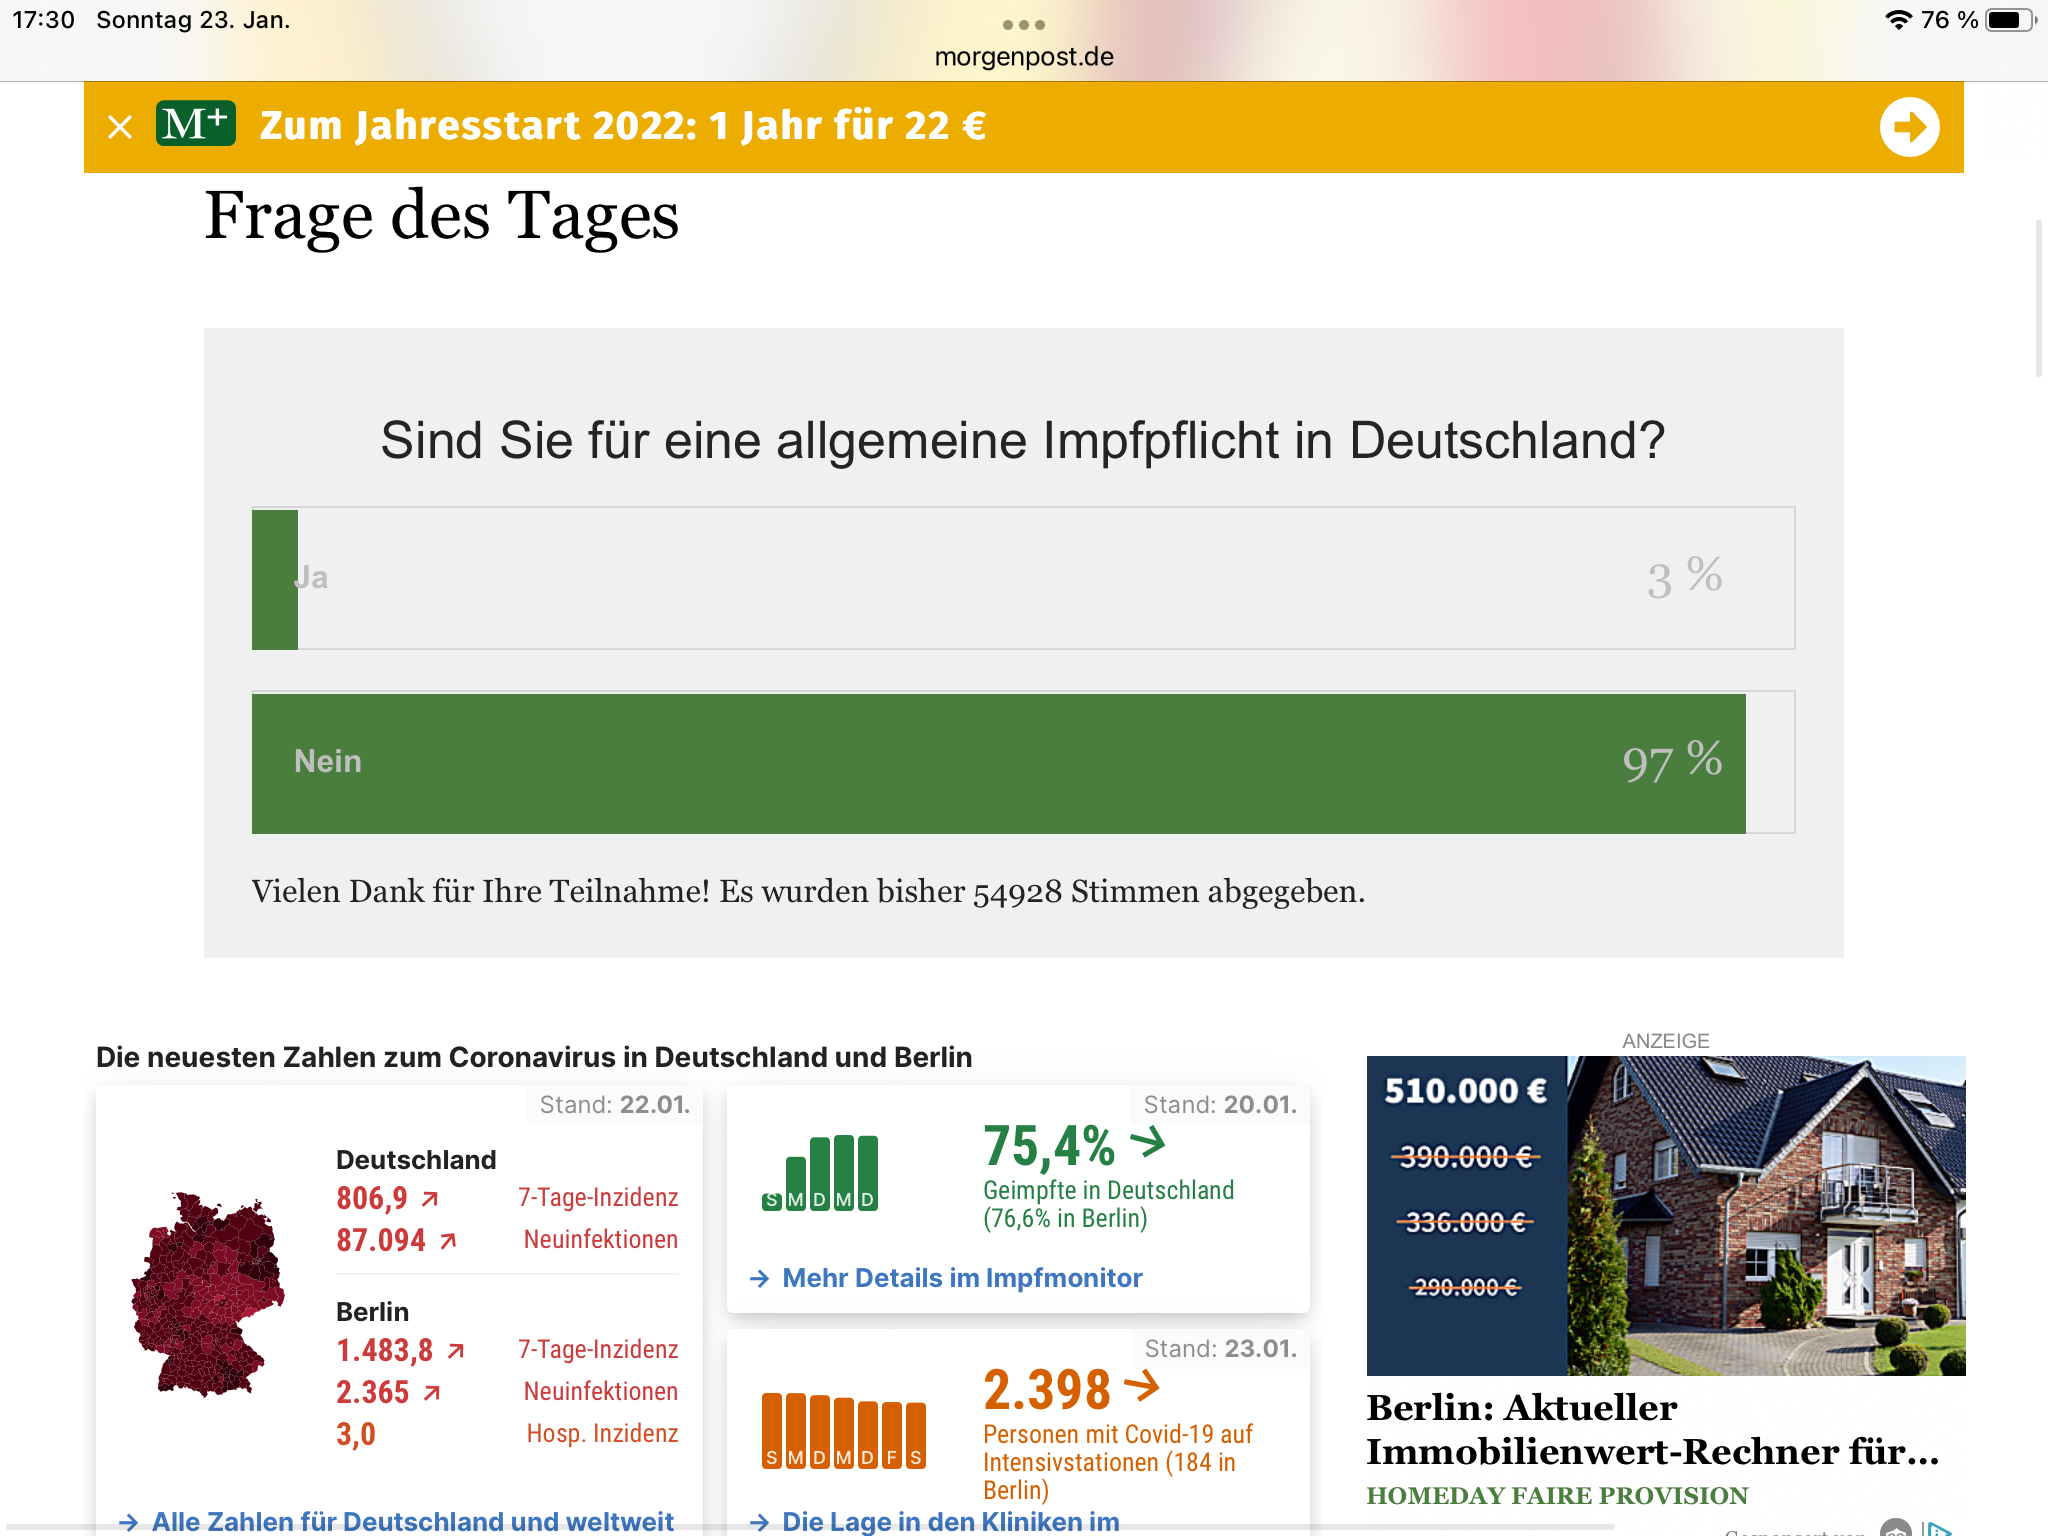Tap the Wi-Fi status icon
2048x1536 pixels.
click(x=1897, y=20)
